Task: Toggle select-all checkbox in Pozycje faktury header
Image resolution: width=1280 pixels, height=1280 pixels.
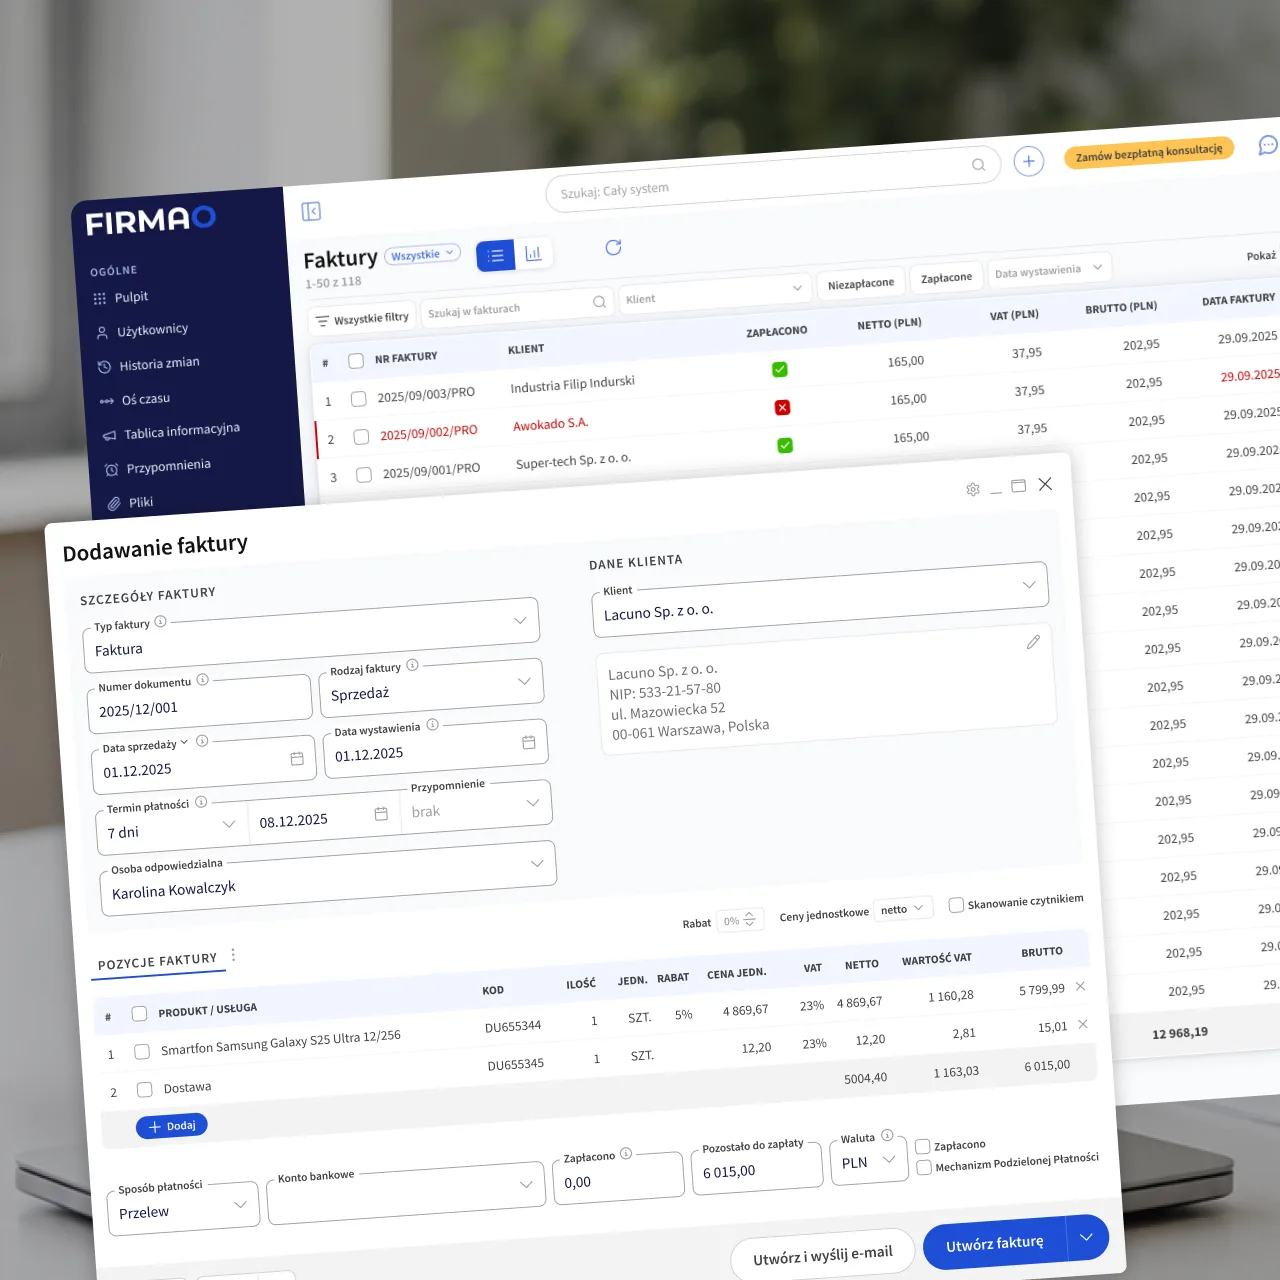Action: point(139,1014)
